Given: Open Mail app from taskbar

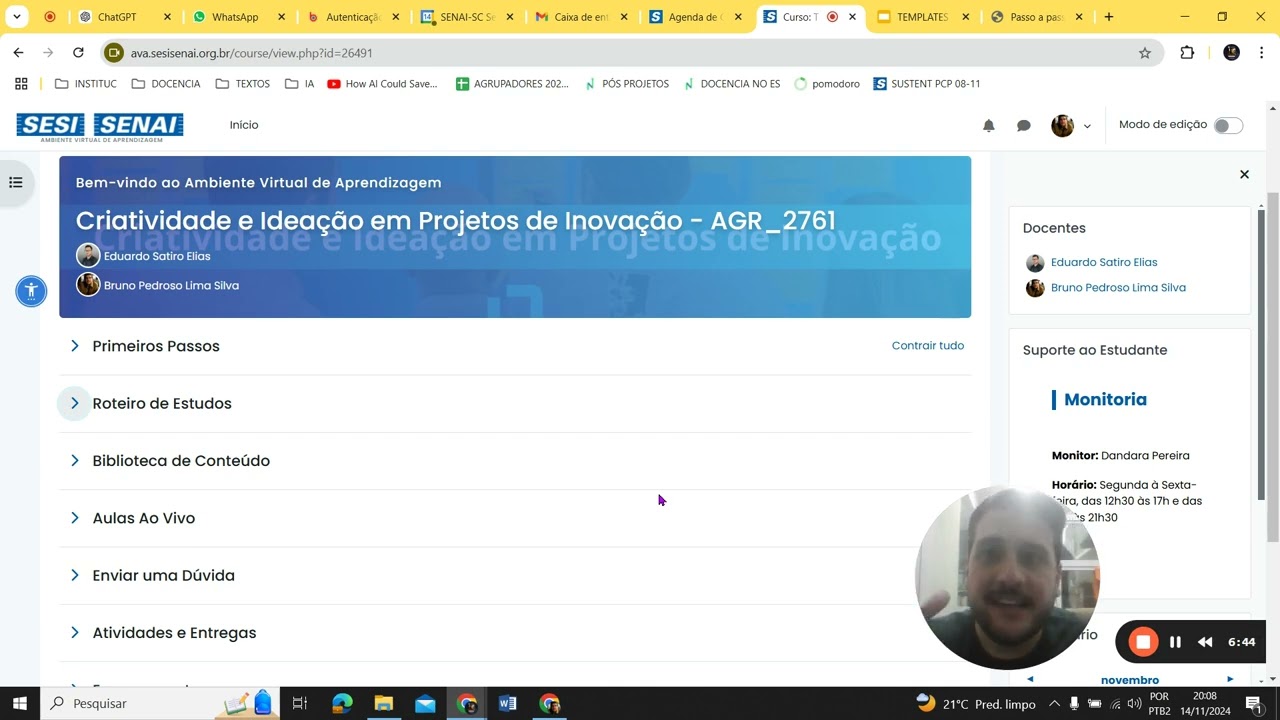Looking at the screenshot, I should [x=425, y=703].
